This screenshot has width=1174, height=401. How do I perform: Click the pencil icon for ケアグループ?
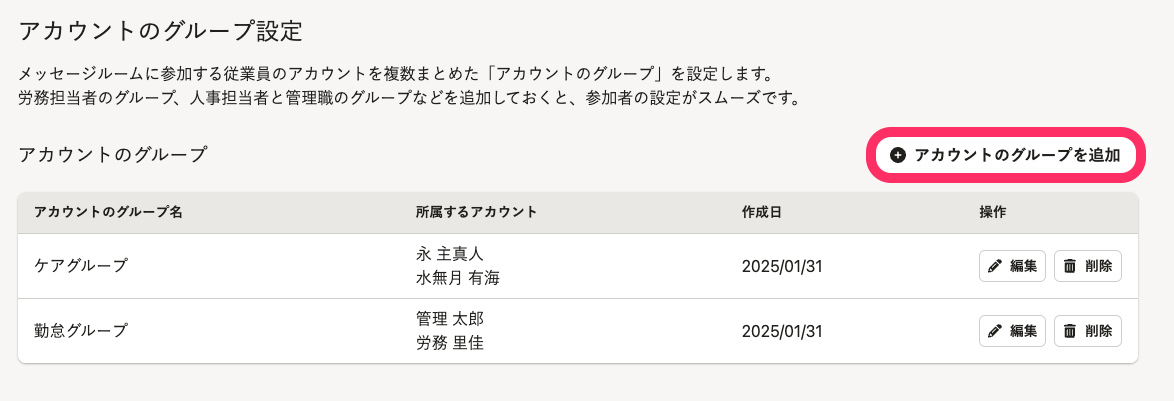(x=995, y=266)
